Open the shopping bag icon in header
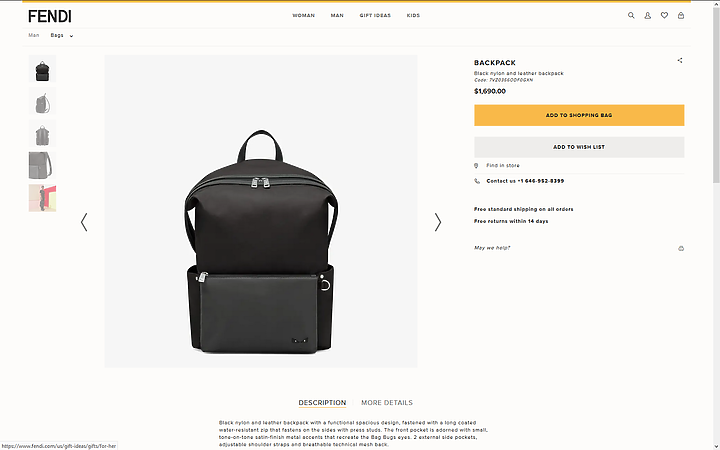The width and height of the screenshot is (720, 450). click(681, 16)
